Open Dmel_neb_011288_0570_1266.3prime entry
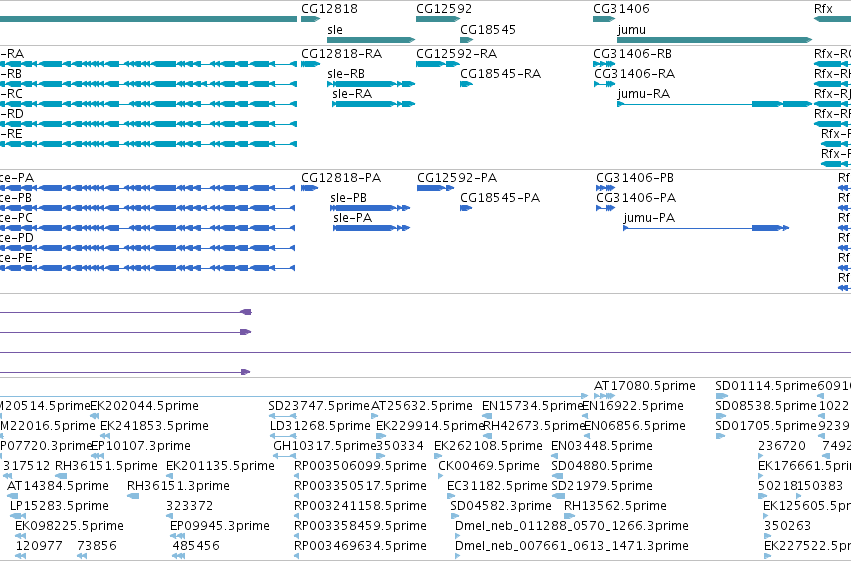Viewport: 851px width, 561px height. point(572,526)
